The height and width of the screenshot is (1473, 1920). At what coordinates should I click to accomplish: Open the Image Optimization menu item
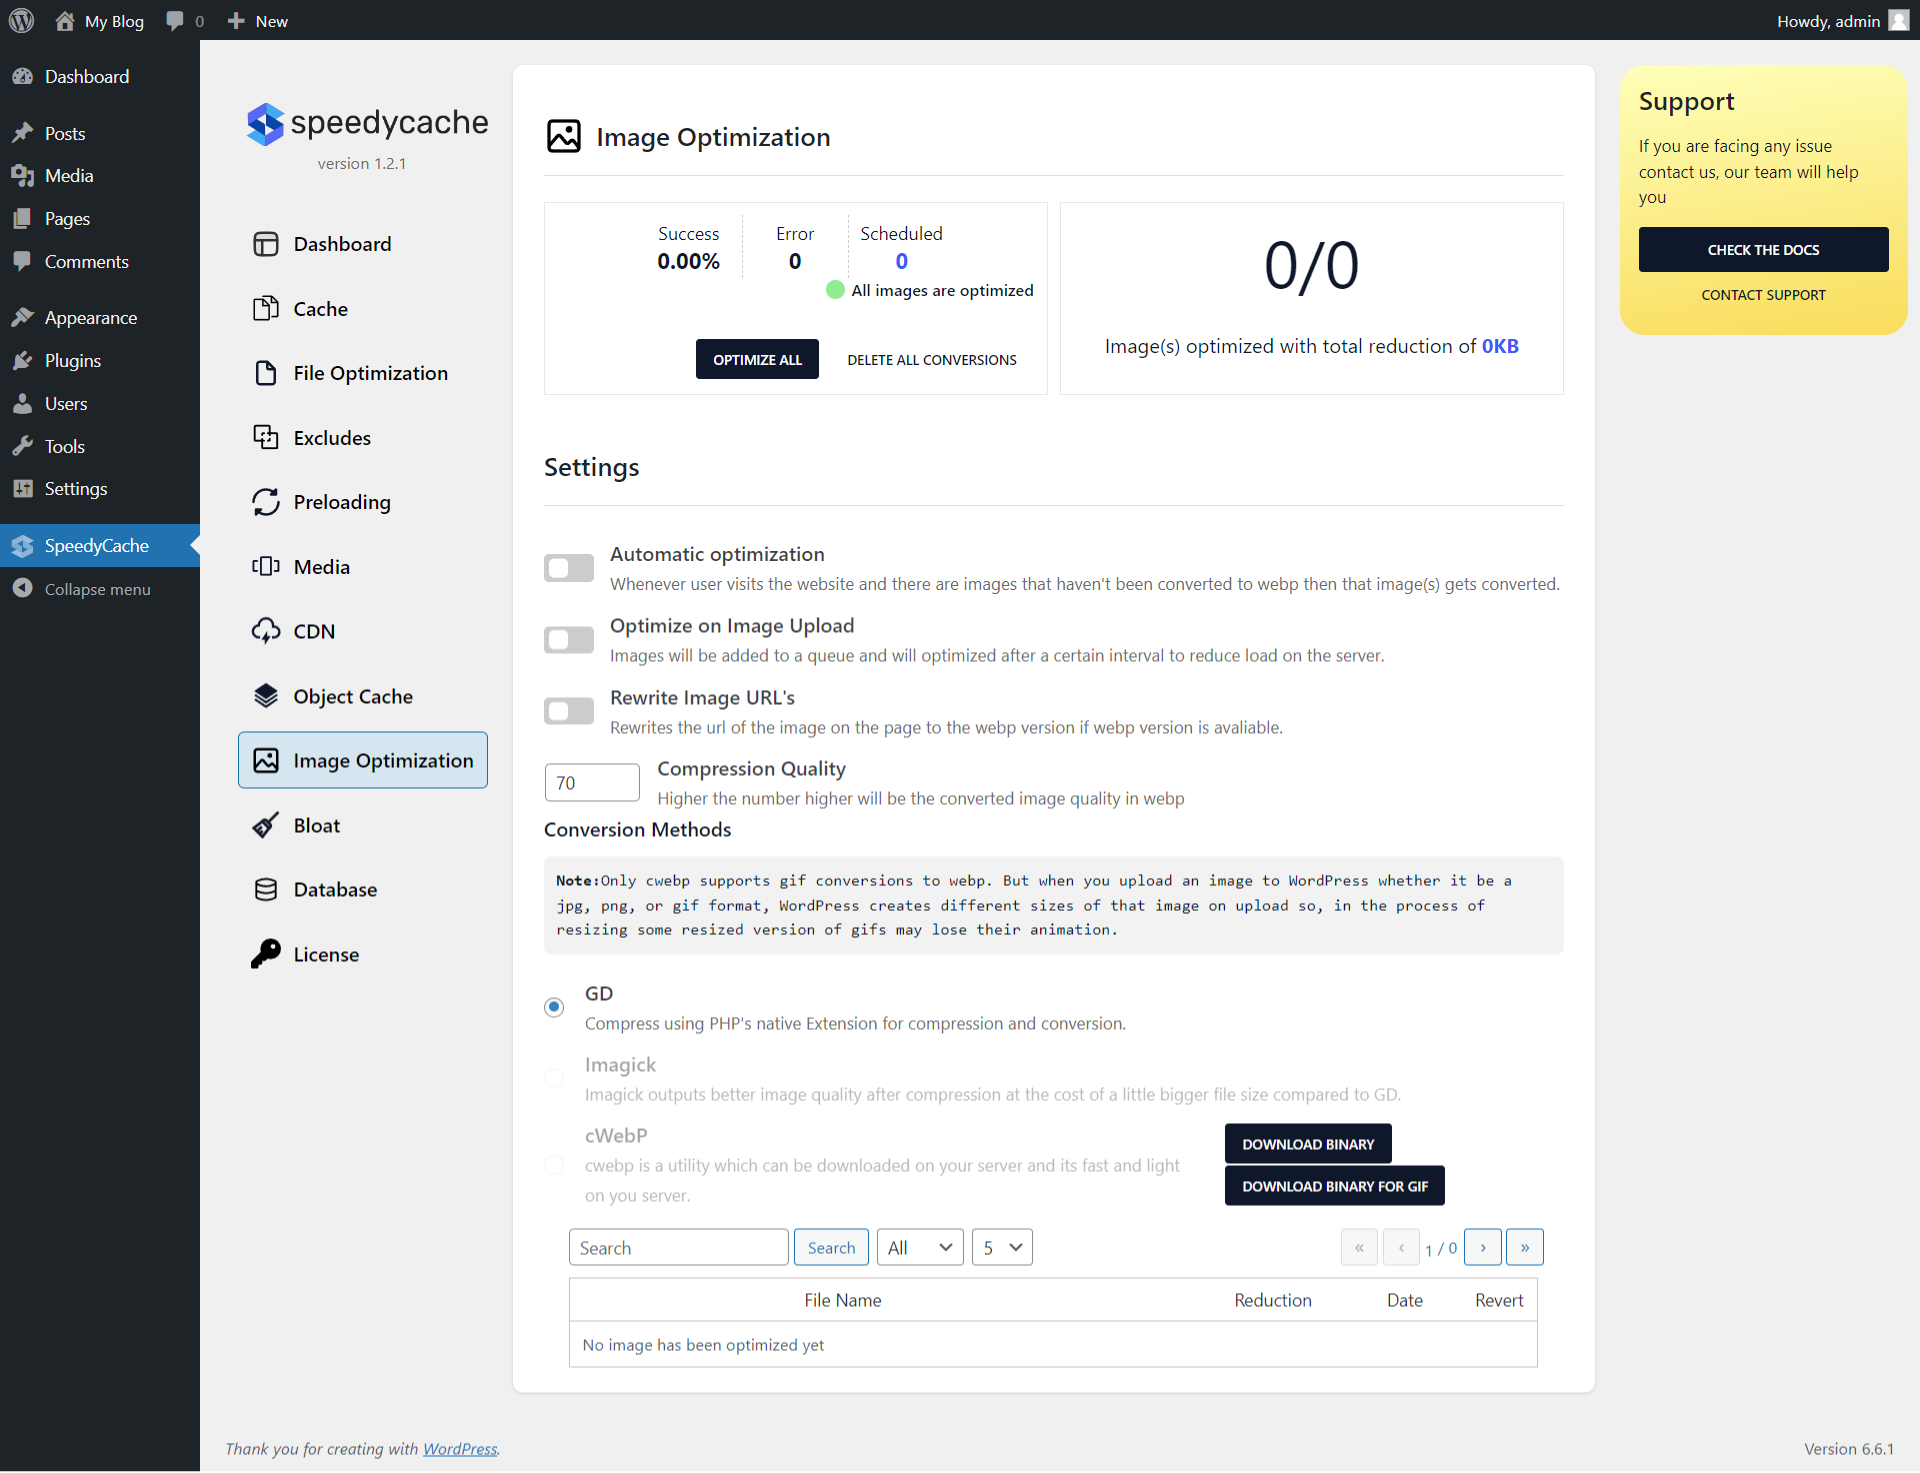coord(363,761)
